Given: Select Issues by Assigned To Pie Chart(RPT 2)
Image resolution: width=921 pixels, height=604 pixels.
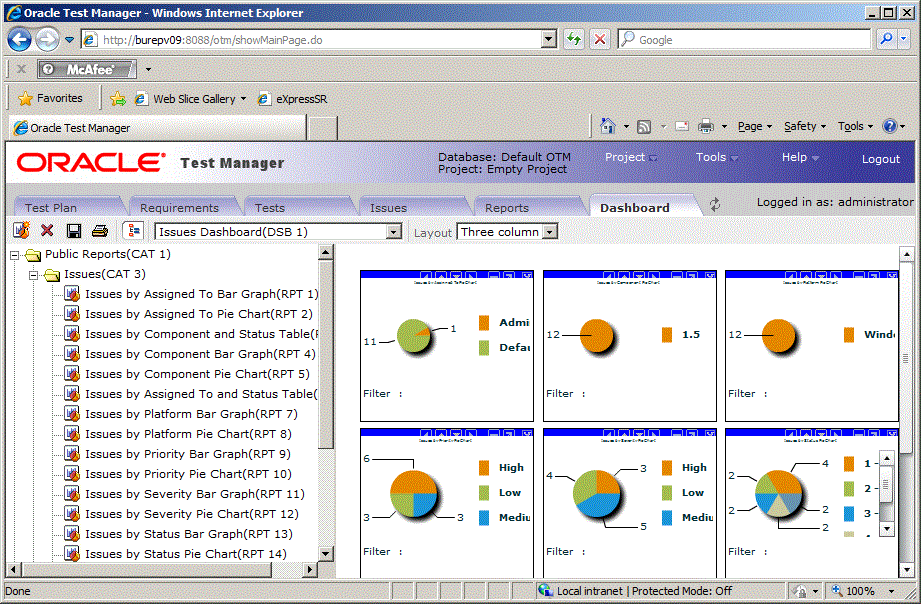Looking at the screenshot, I should (x=199, y=314).
